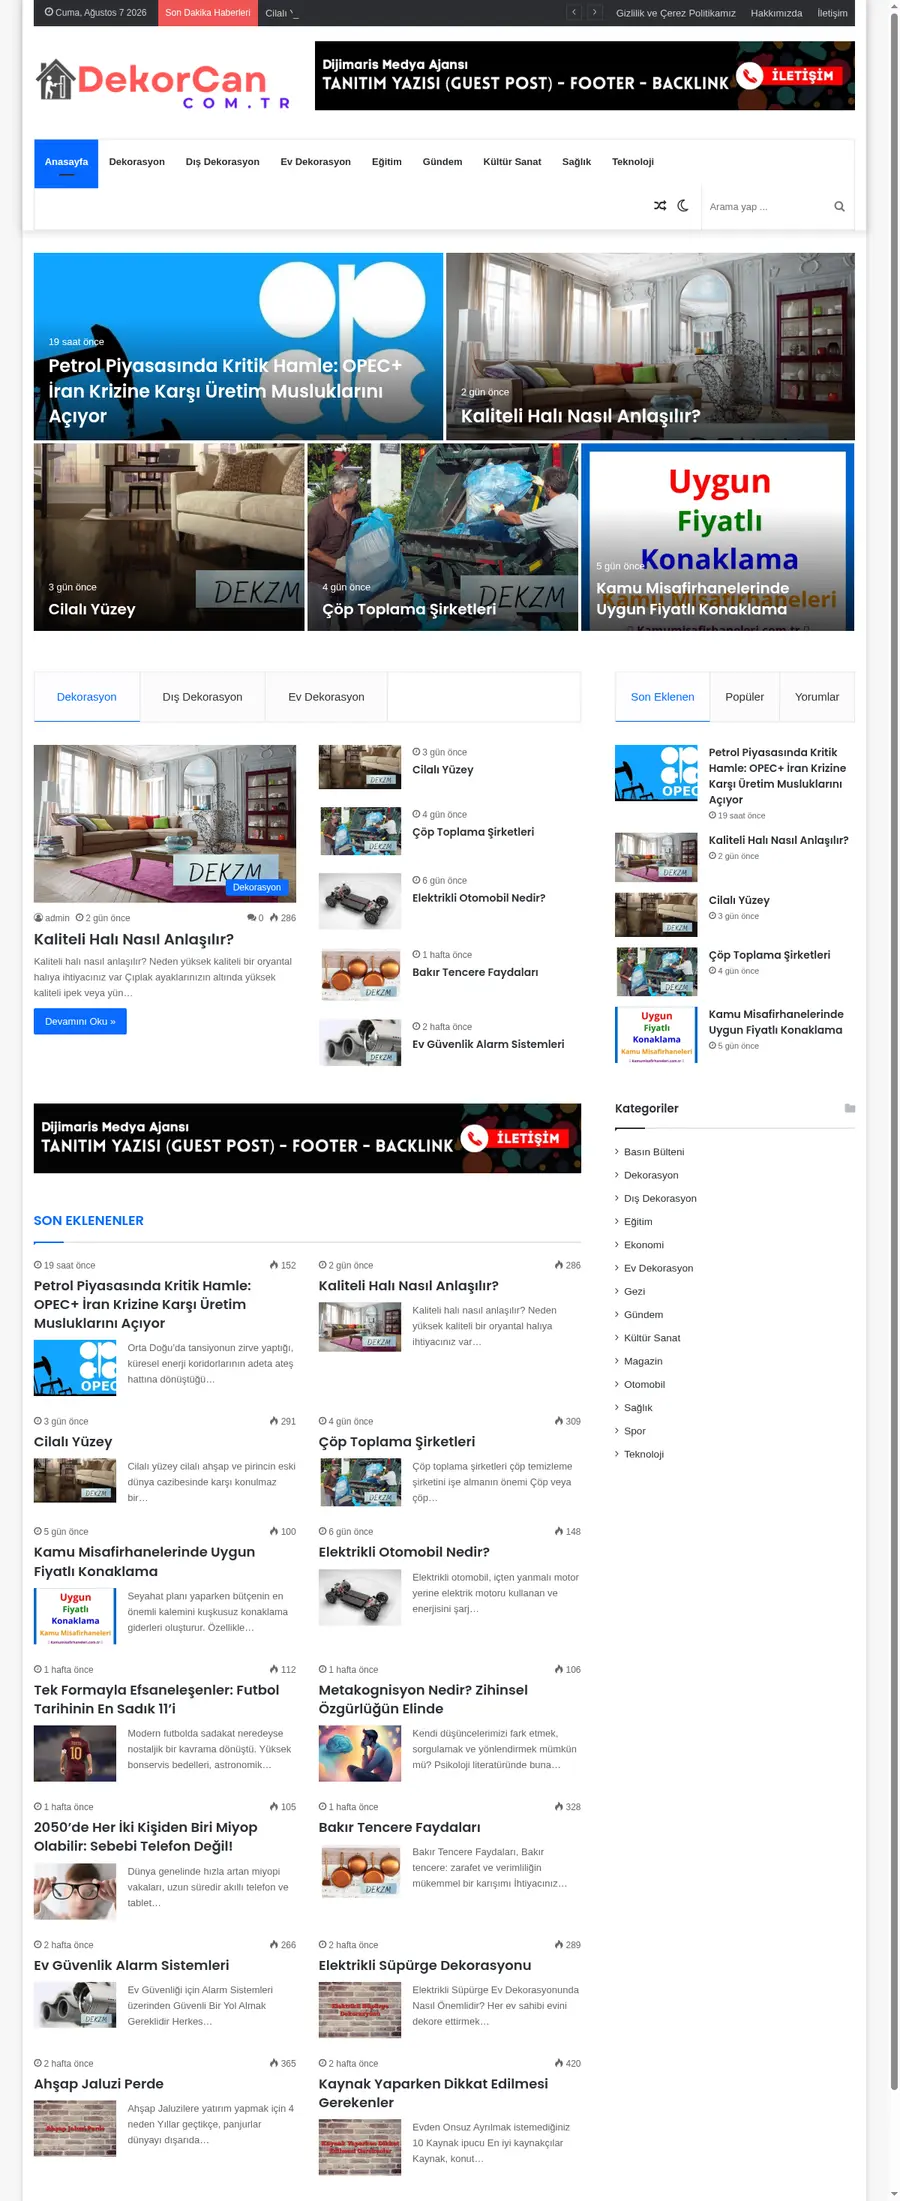Open the Ekonomi category
This screenshot has height=2201, width=900.
tap(644, 1245)
